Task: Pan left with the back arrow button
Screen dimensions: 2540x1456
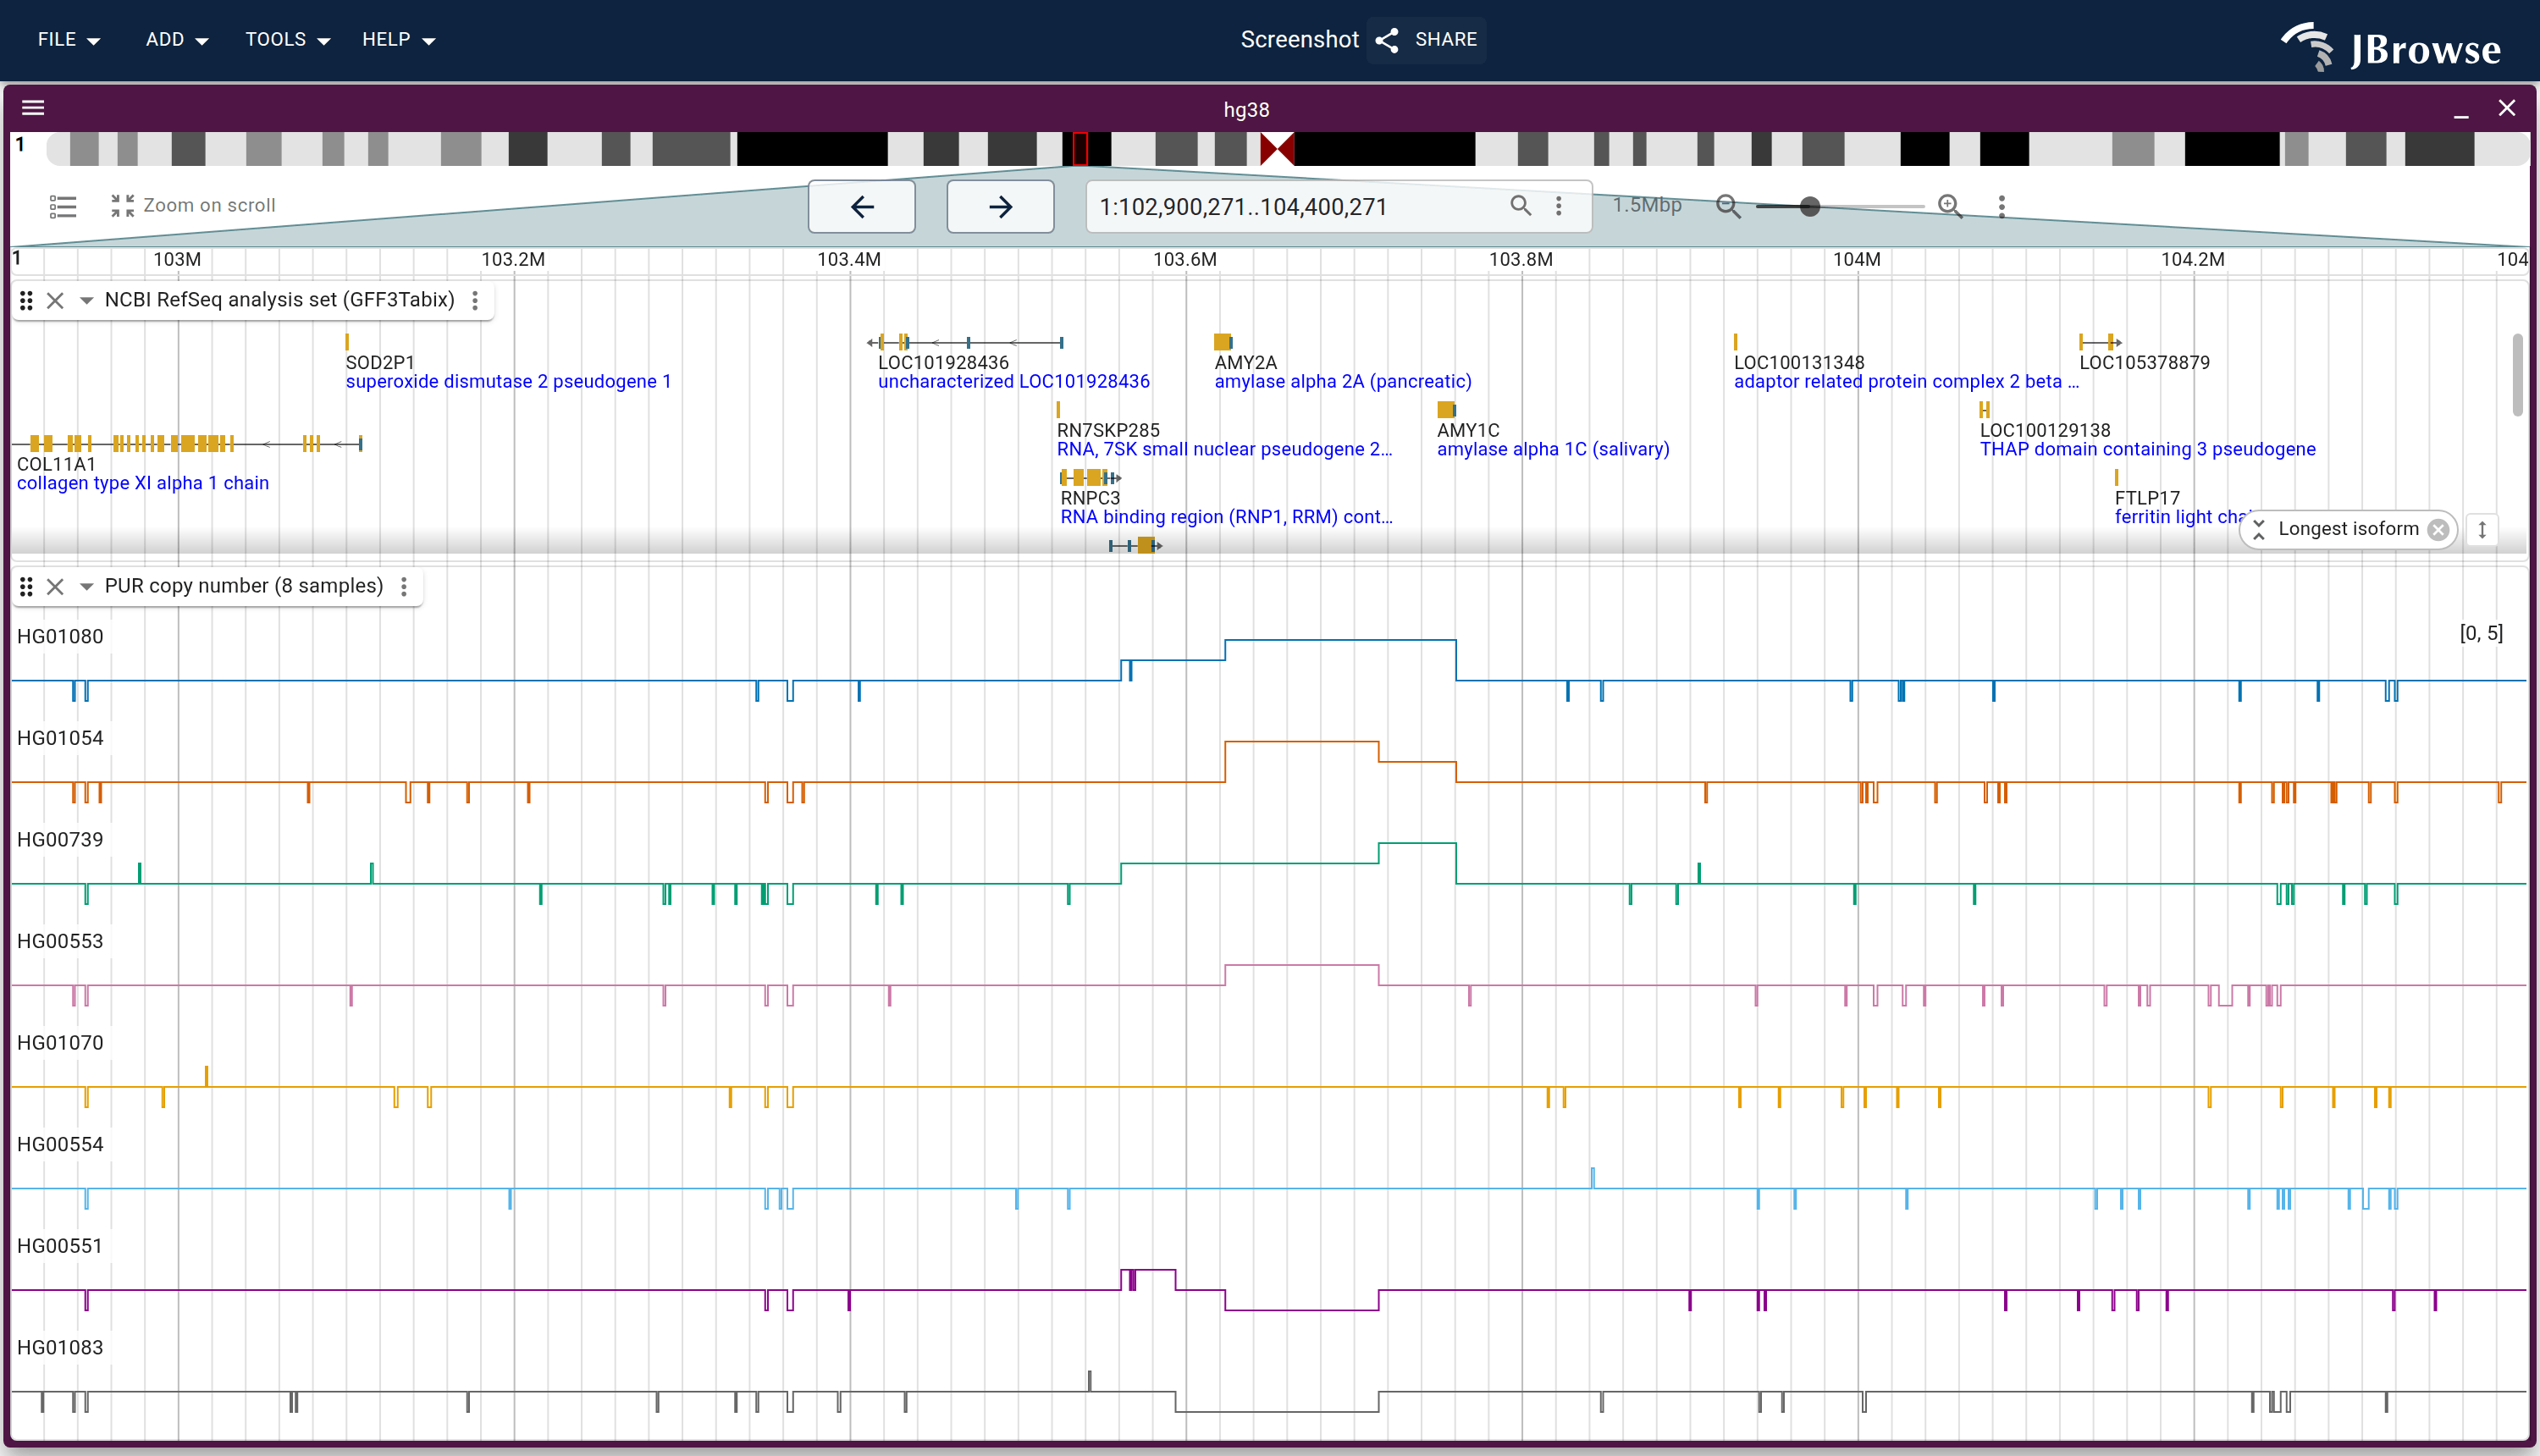Action: [862, 207]
